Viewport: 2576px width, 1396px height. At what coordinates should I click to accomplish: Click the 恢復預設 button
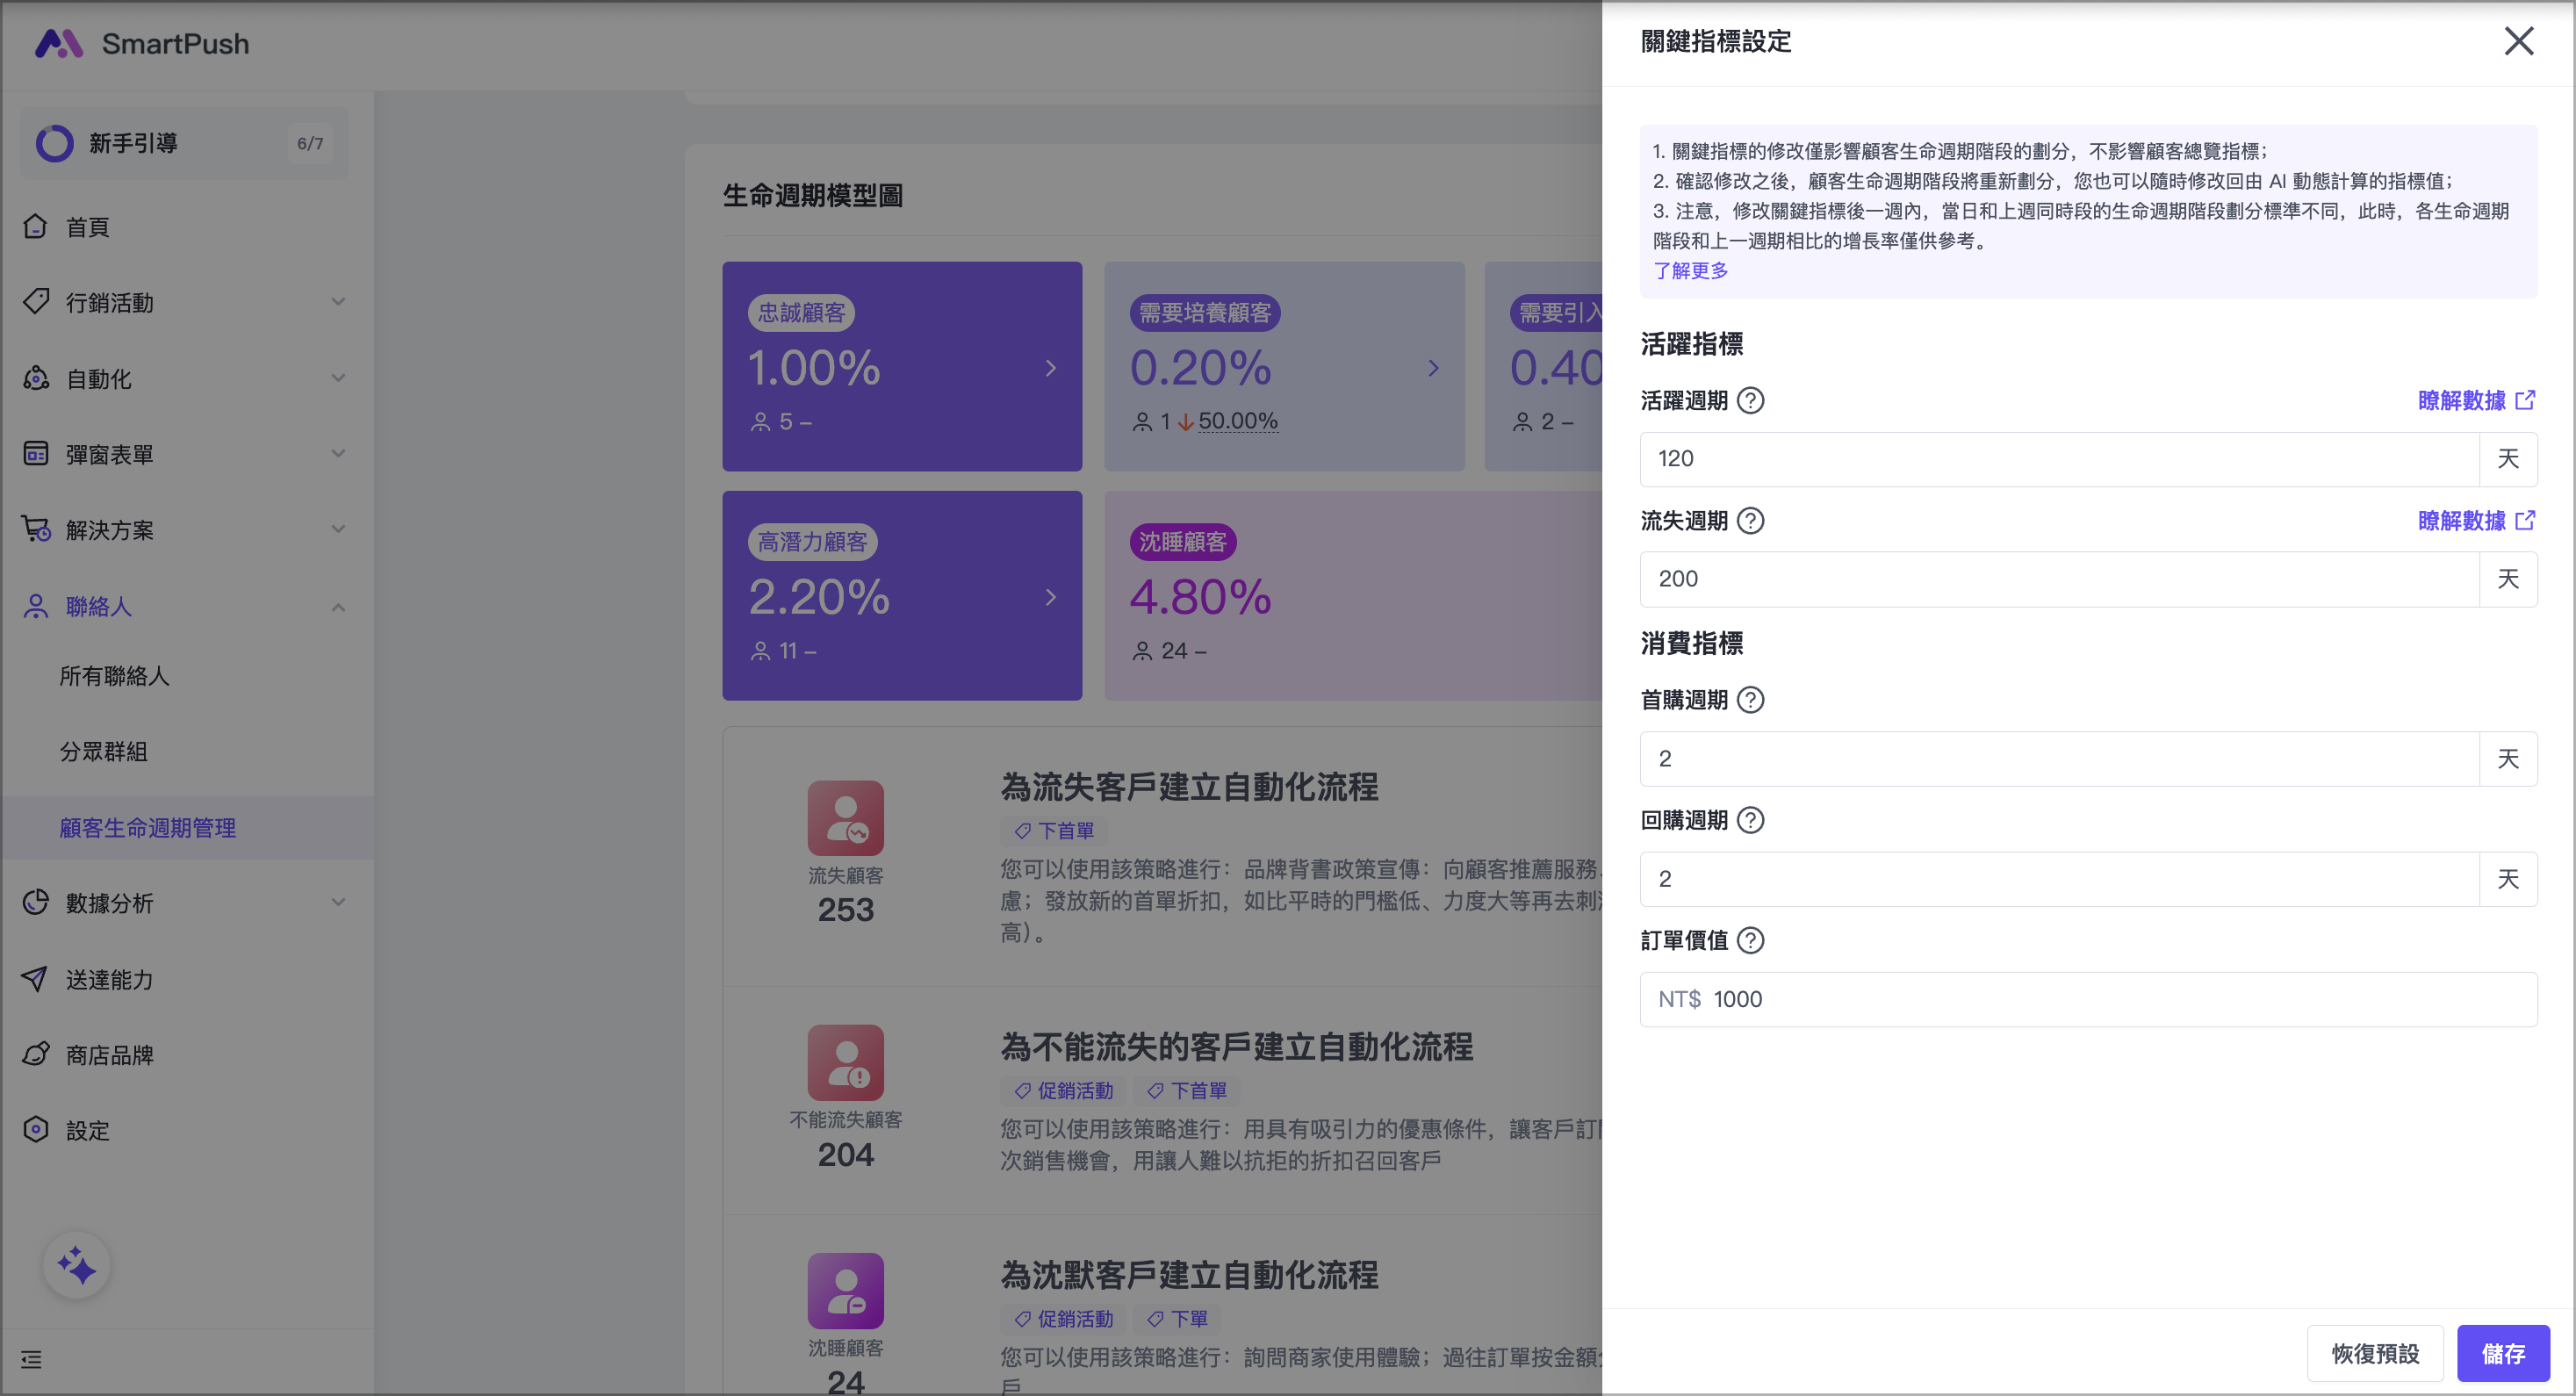click(2374, 1353)
